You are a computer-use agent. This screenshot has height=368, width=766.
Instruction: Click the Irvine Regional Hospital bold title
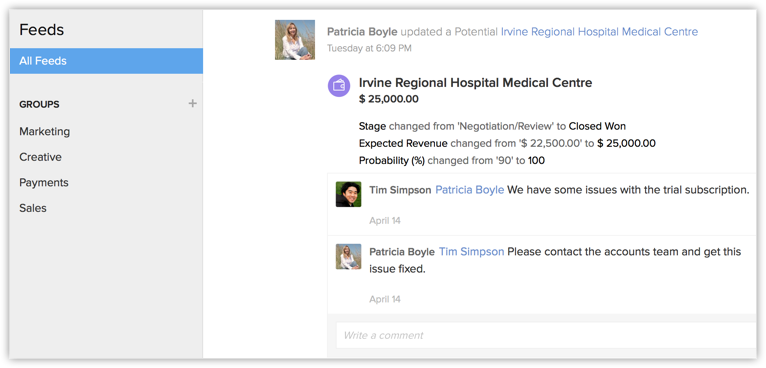[475, 83]
